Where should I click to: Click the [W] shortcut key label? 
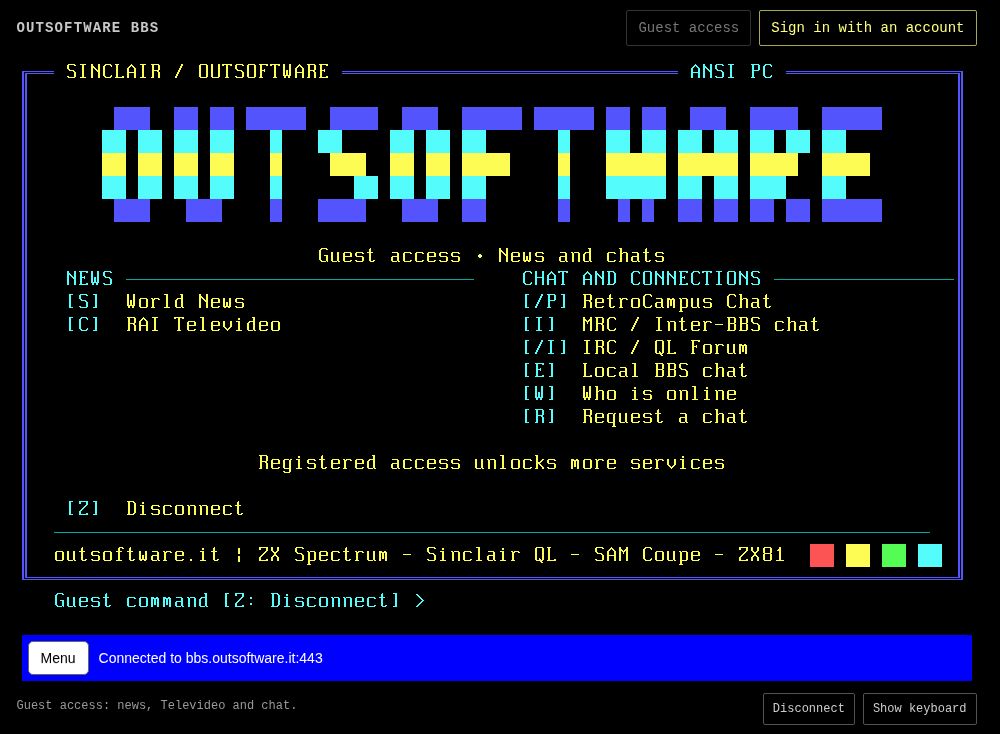click(x=539, y=393)
